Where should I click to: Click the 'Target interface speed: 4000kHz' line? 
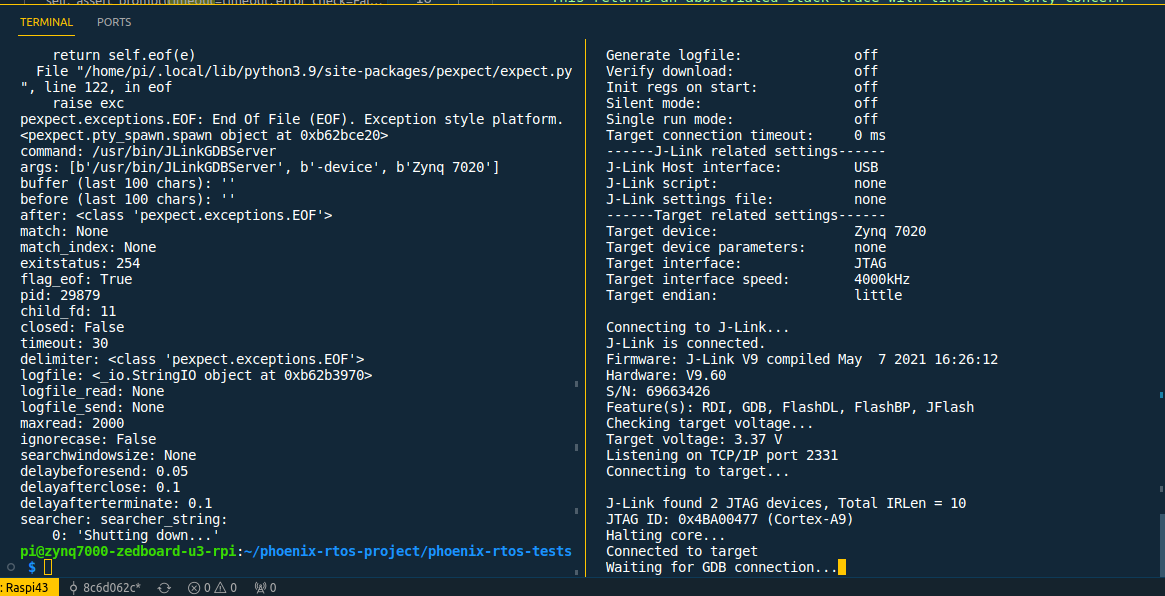pos(758,279)
